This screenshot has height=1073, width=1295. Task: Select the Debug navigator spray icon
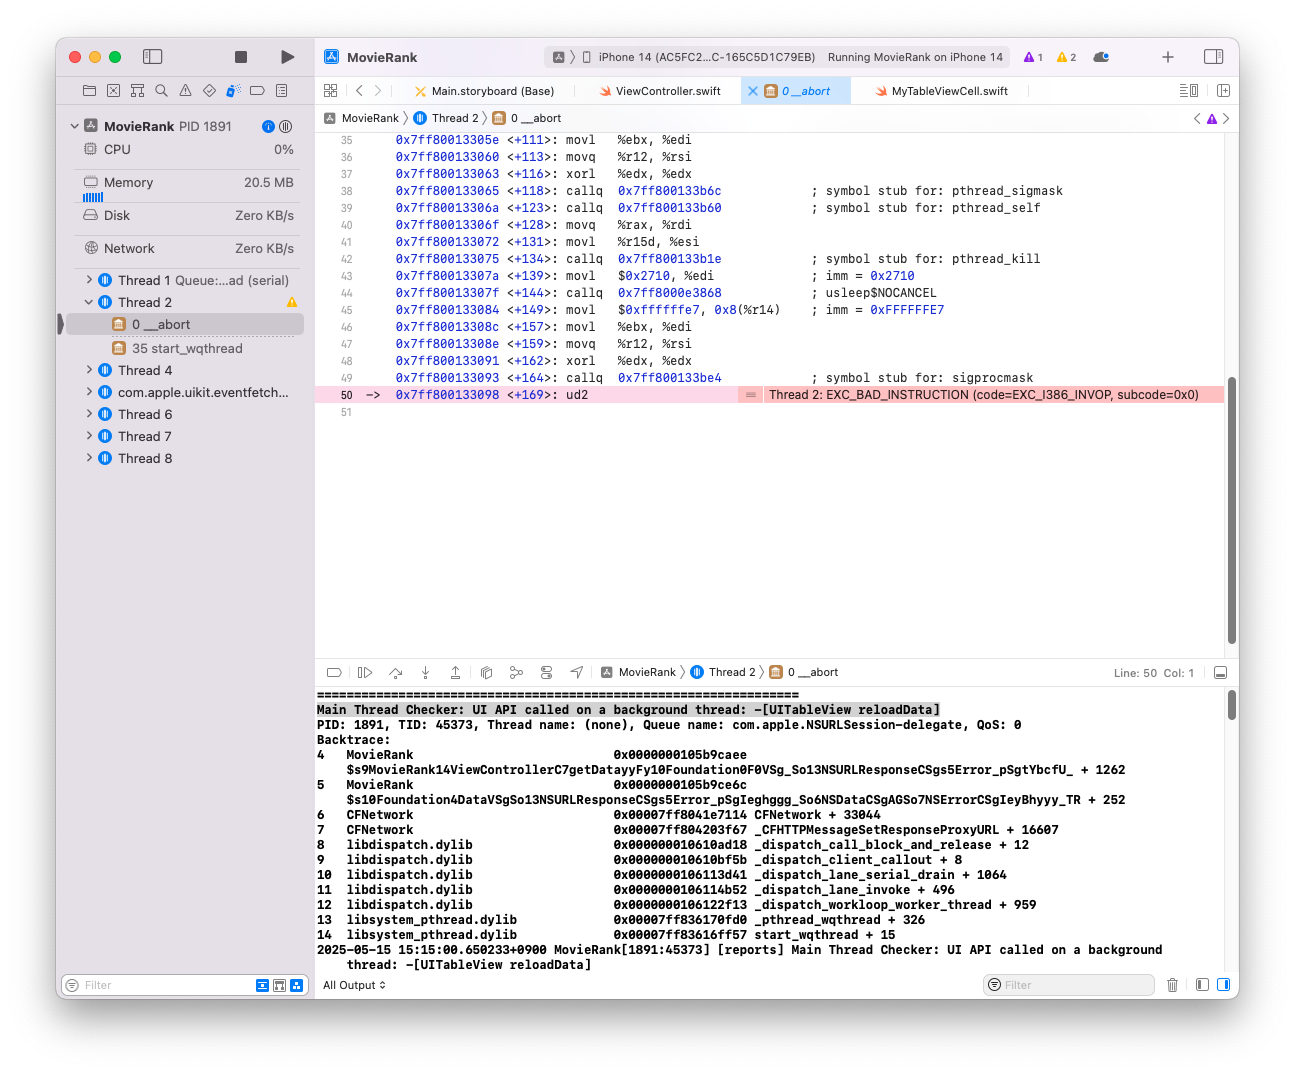[233, 91]
